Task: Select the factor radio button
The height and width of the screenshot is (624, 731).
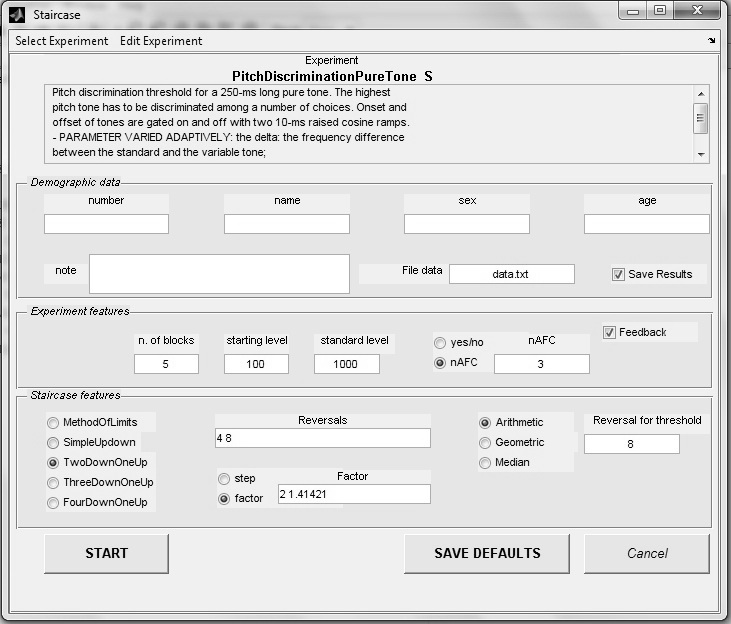Action: coord(224,499)
